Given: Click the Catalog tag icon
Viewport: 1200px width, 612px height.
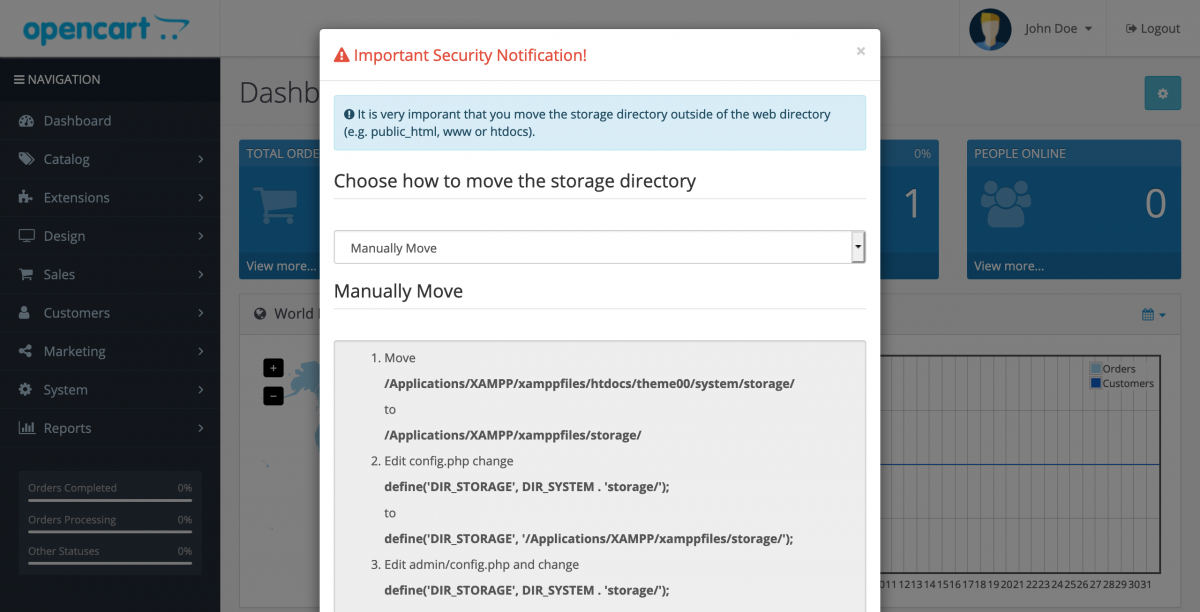Looking at the screenshot, I should pyautogui.click(x=26, y=159).
